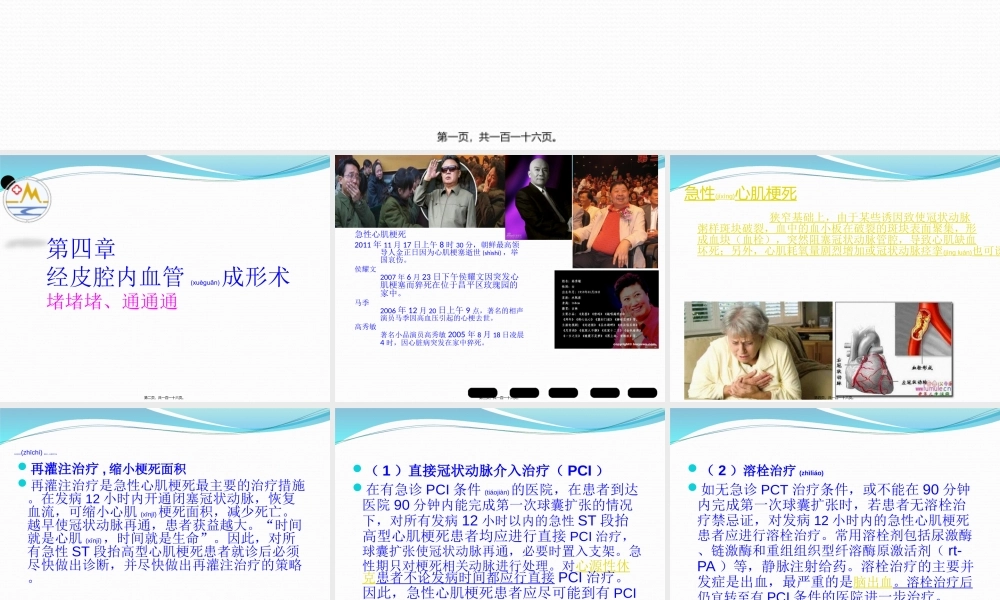Screen dimensions: 1000x600
Task: Select the yellow highlighted 心源性休克 text
Action: click(x=601, y=567)
